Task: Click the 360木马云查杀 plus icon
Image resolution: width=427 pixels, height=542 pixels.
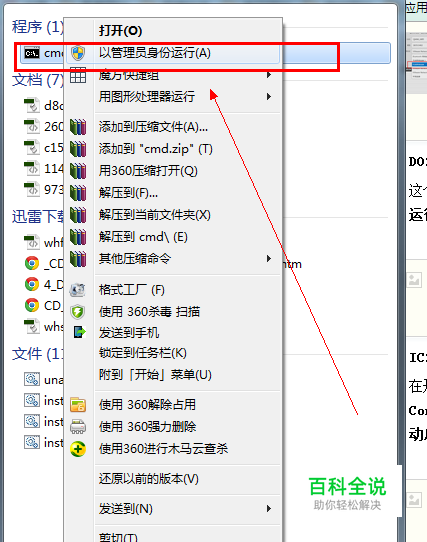Action: (x=78, y=449)
